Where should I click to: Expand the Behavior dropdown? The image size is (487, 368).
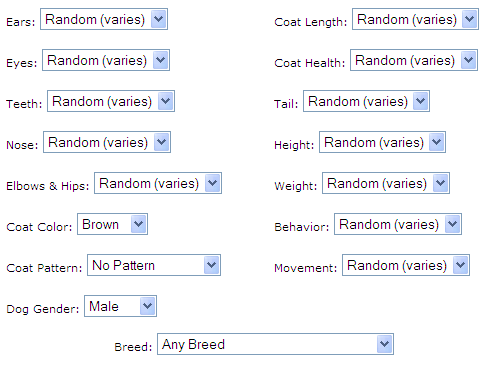(398, 224)
